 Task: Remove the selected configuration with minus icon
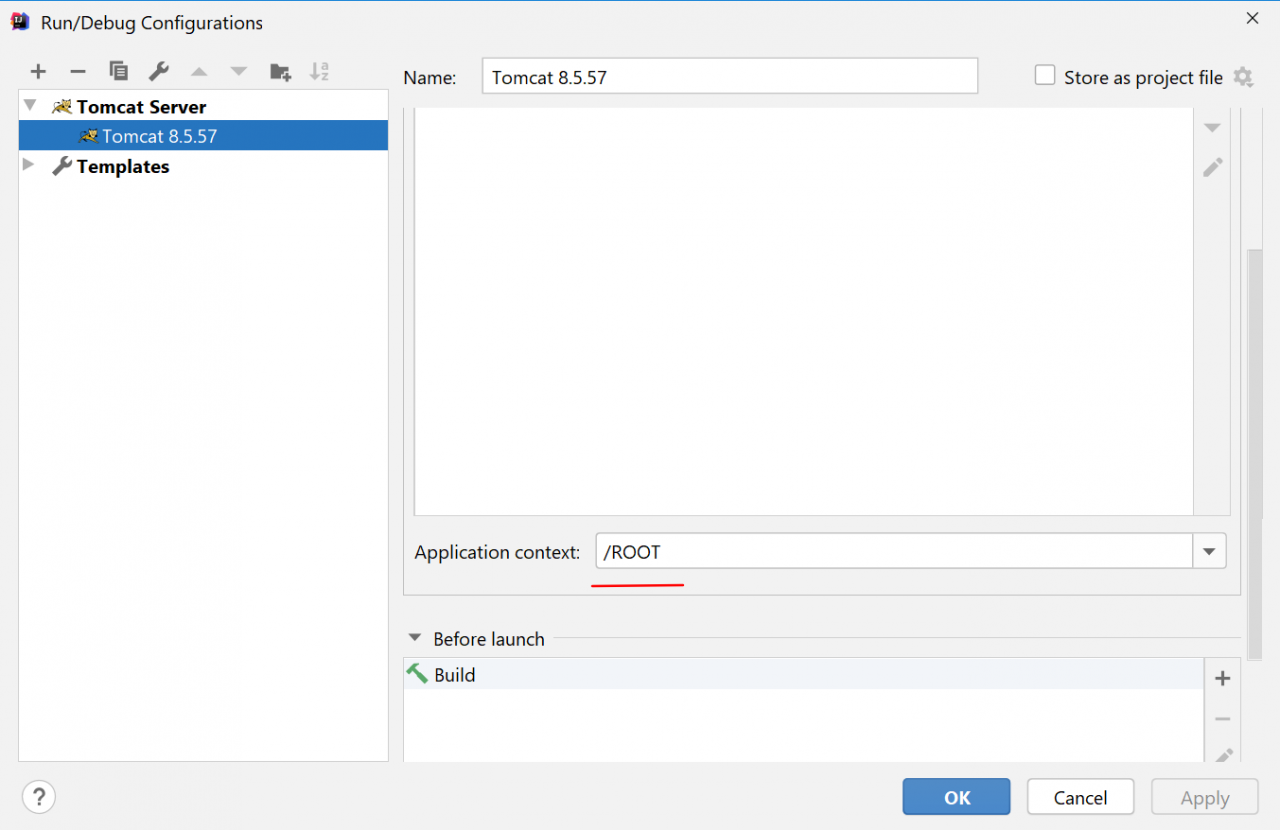click(78, 71)
